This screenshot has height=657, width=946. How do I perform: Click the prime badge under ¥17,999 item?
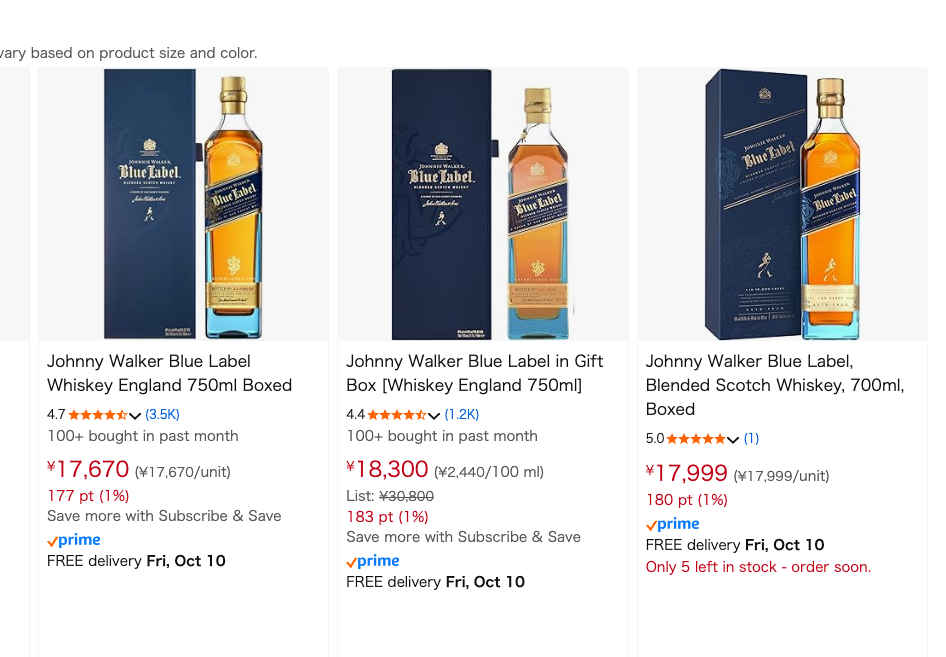click(673, 524)
